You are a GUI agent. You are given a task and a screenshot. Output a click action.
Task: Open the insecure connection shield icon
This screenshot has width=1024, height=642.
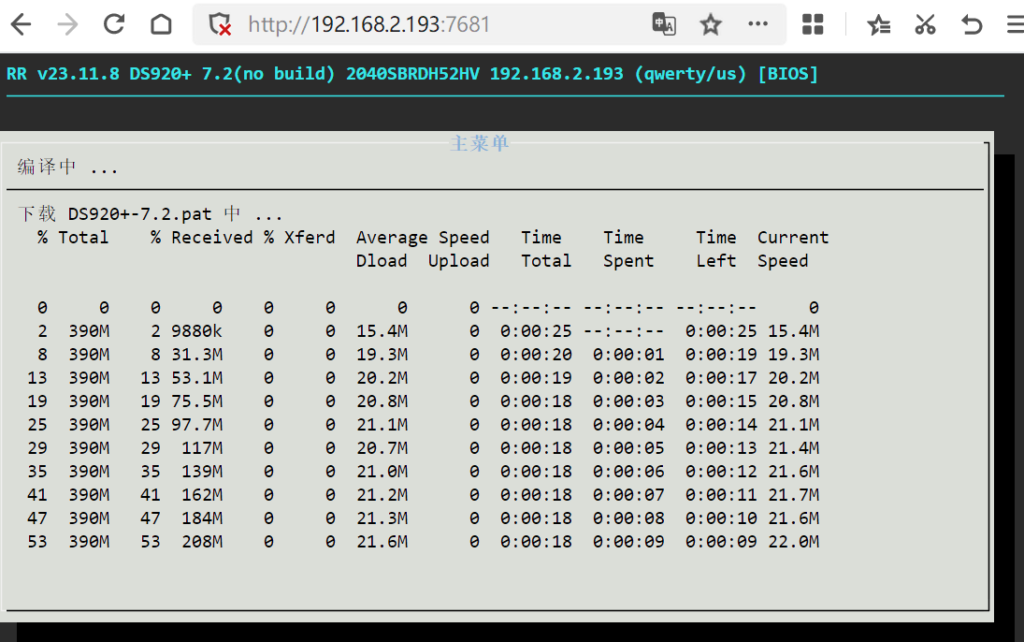[219, 25]
